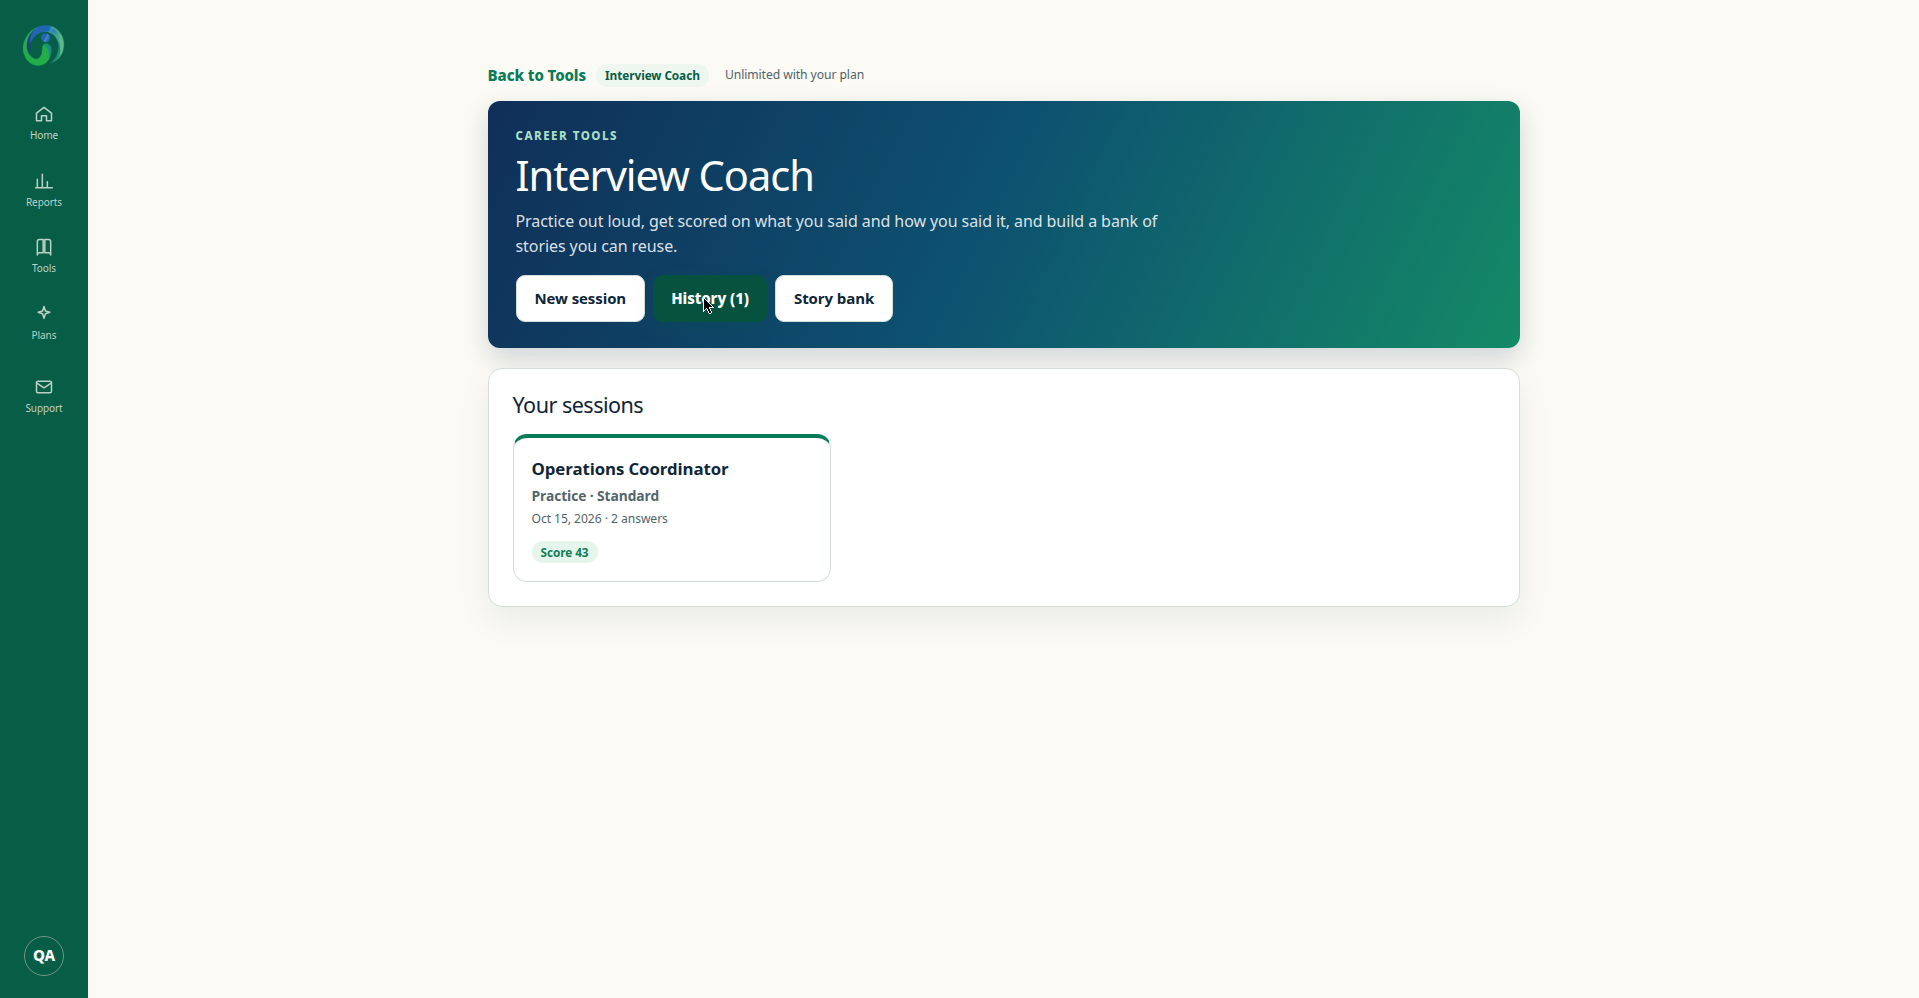Open Support in the sidebar

coord(44,396)
